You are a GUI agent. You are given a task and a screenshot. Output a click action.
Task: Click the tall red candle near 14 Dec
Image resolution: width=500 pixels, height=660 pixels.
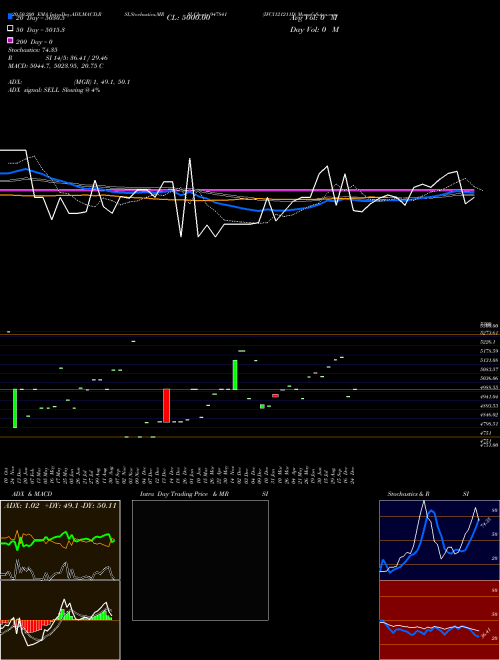167,405
